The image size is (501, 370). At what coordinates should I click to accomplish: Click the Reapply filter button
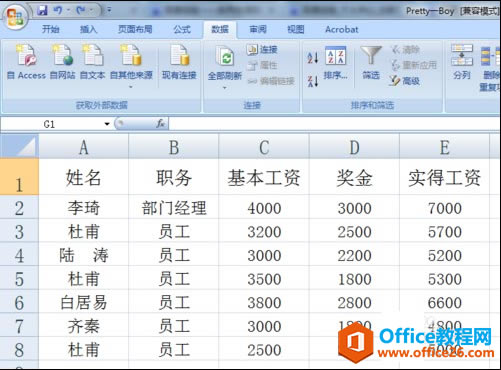pyautogui.click(x=413, y=65)
